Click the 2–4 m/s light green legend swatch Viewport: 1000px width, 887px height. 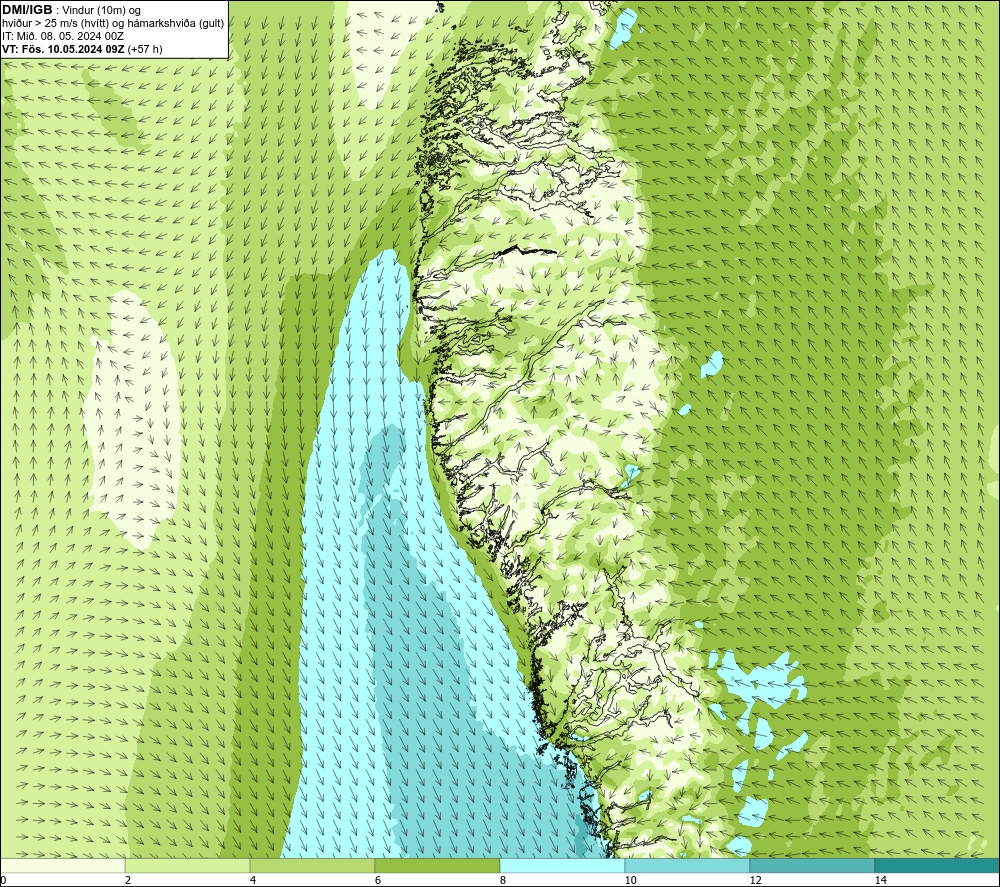tap(188, 865)
